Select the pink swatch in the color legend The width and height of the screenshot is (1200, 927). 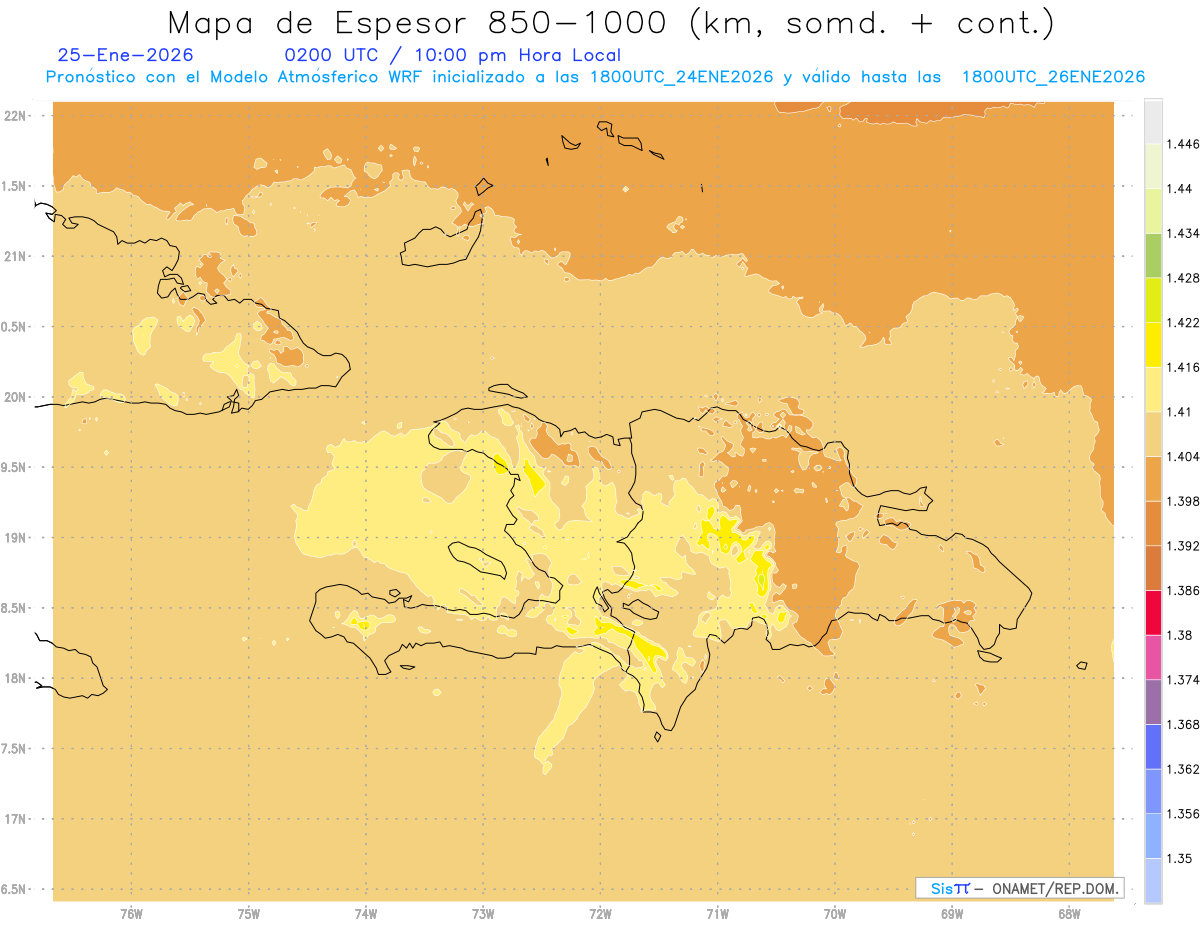(1153, 657)
